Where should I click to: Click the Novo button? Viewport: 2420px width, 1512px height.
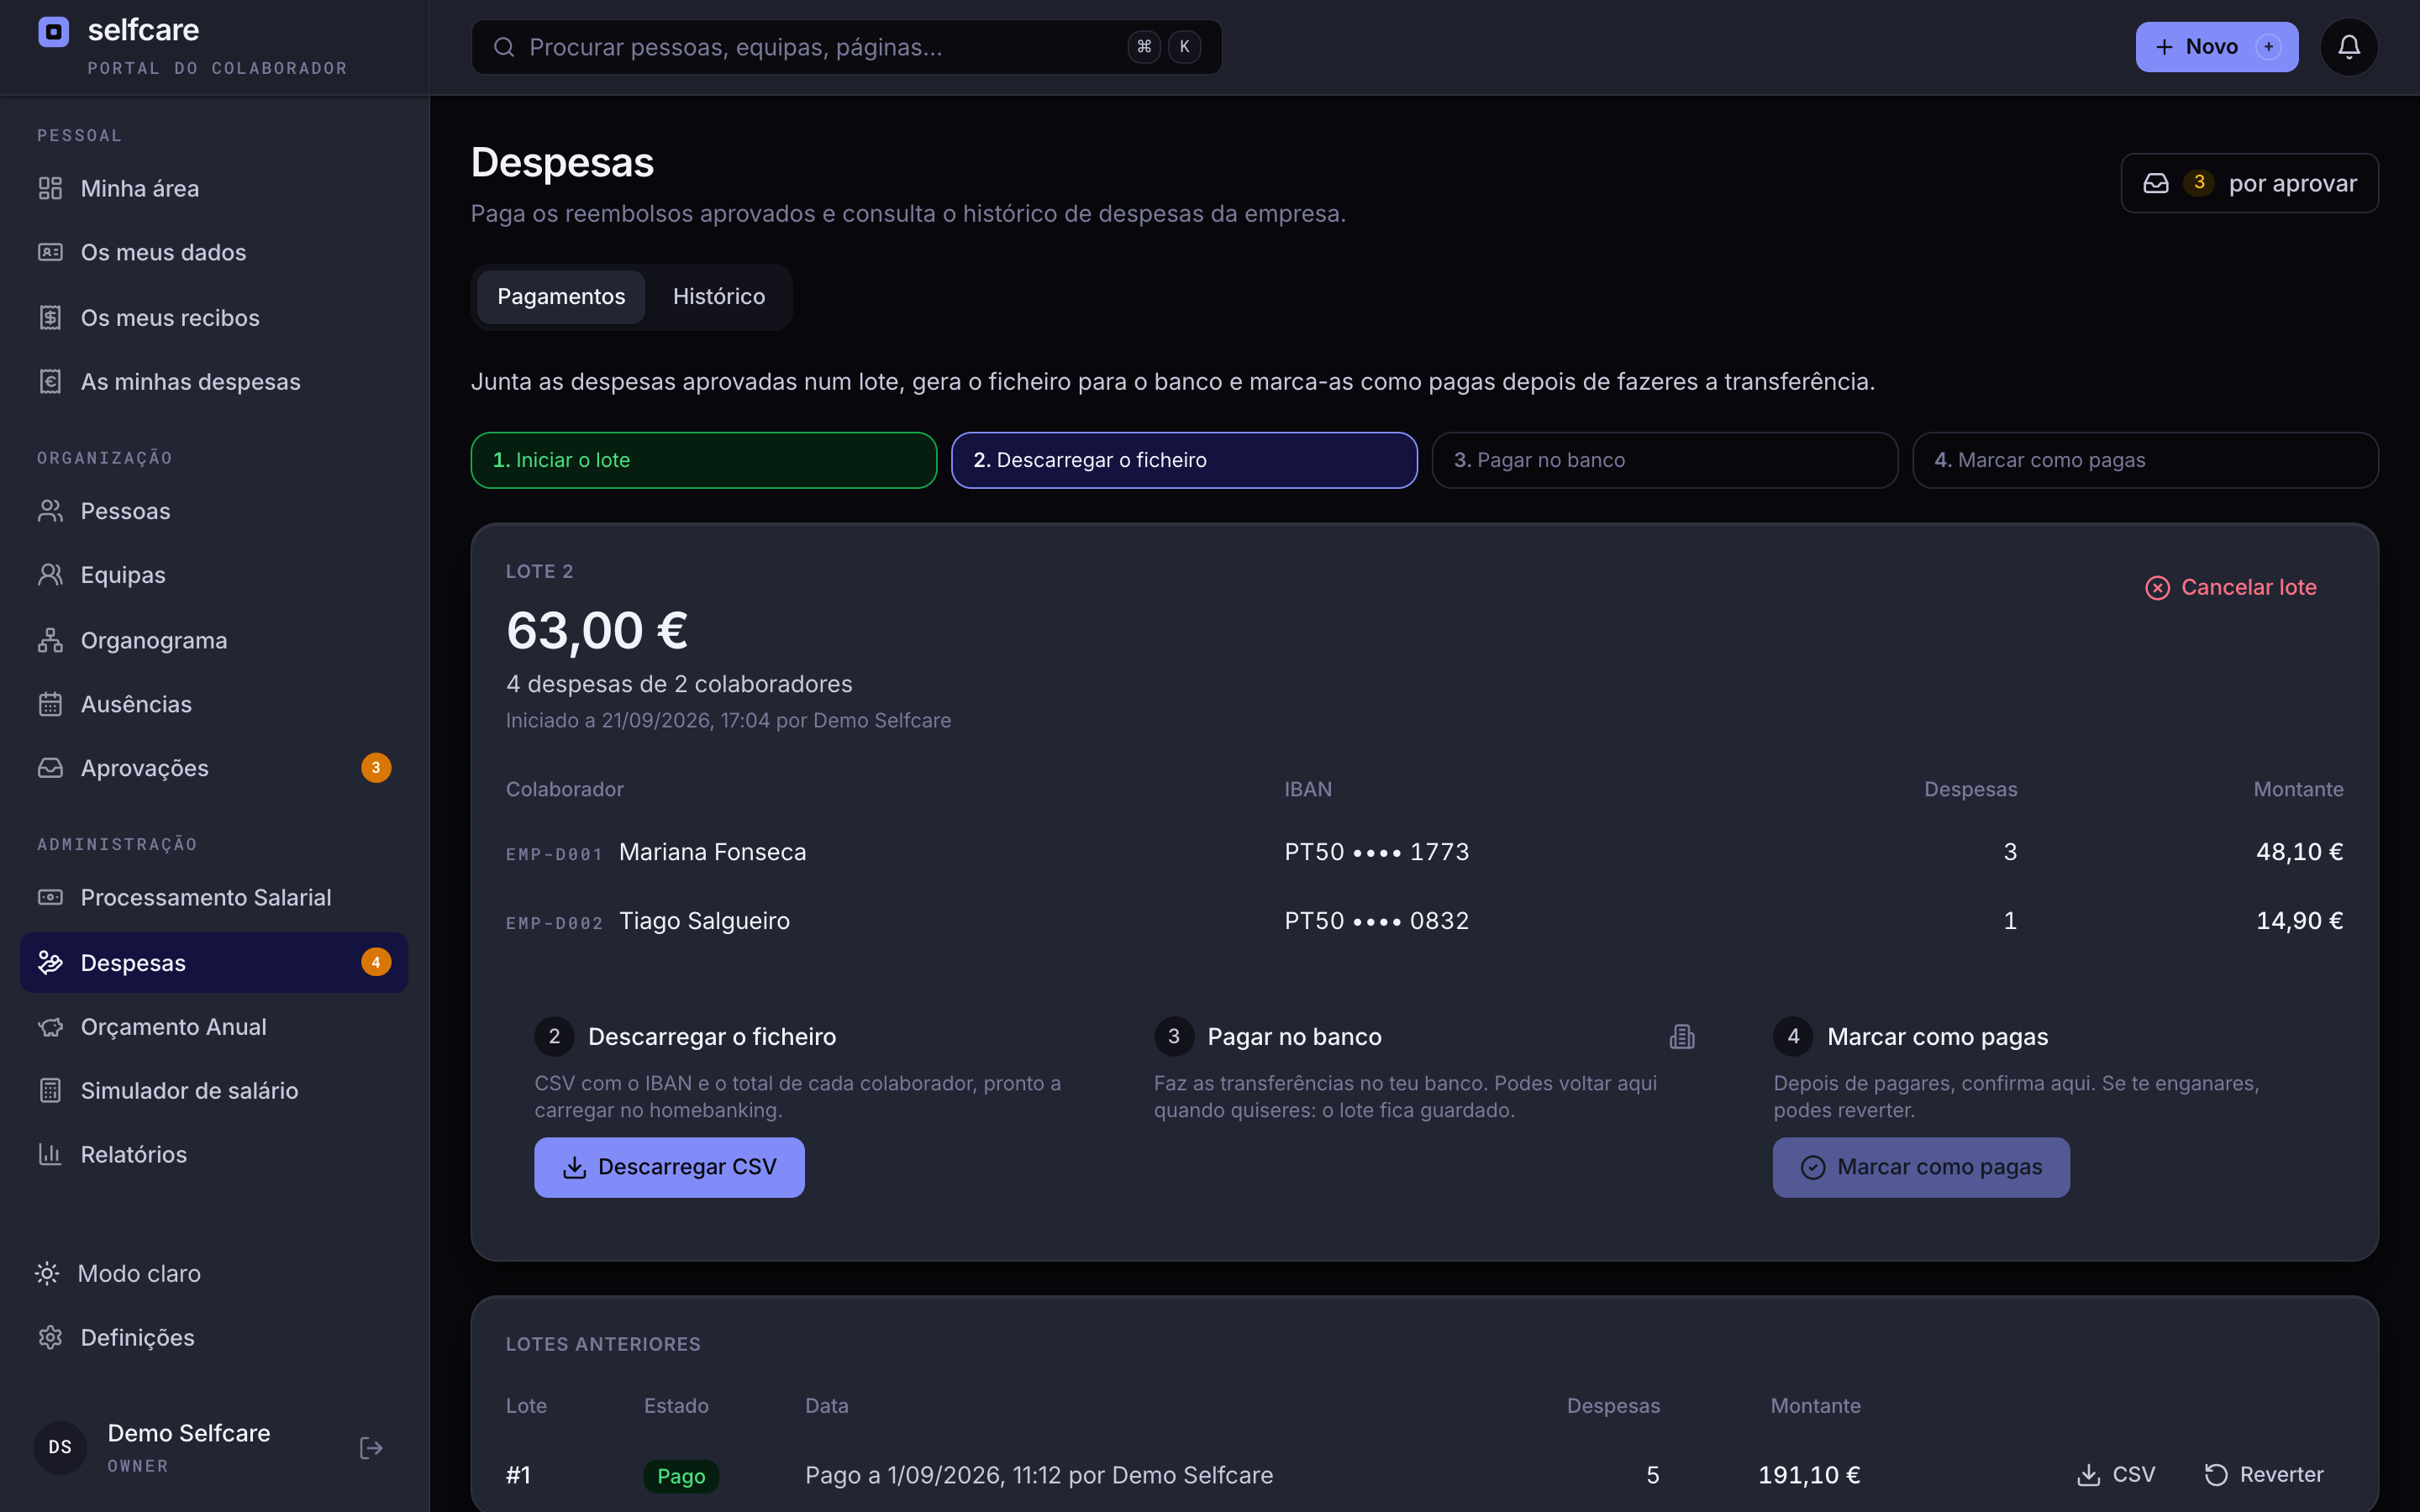tap(2216, 47)
